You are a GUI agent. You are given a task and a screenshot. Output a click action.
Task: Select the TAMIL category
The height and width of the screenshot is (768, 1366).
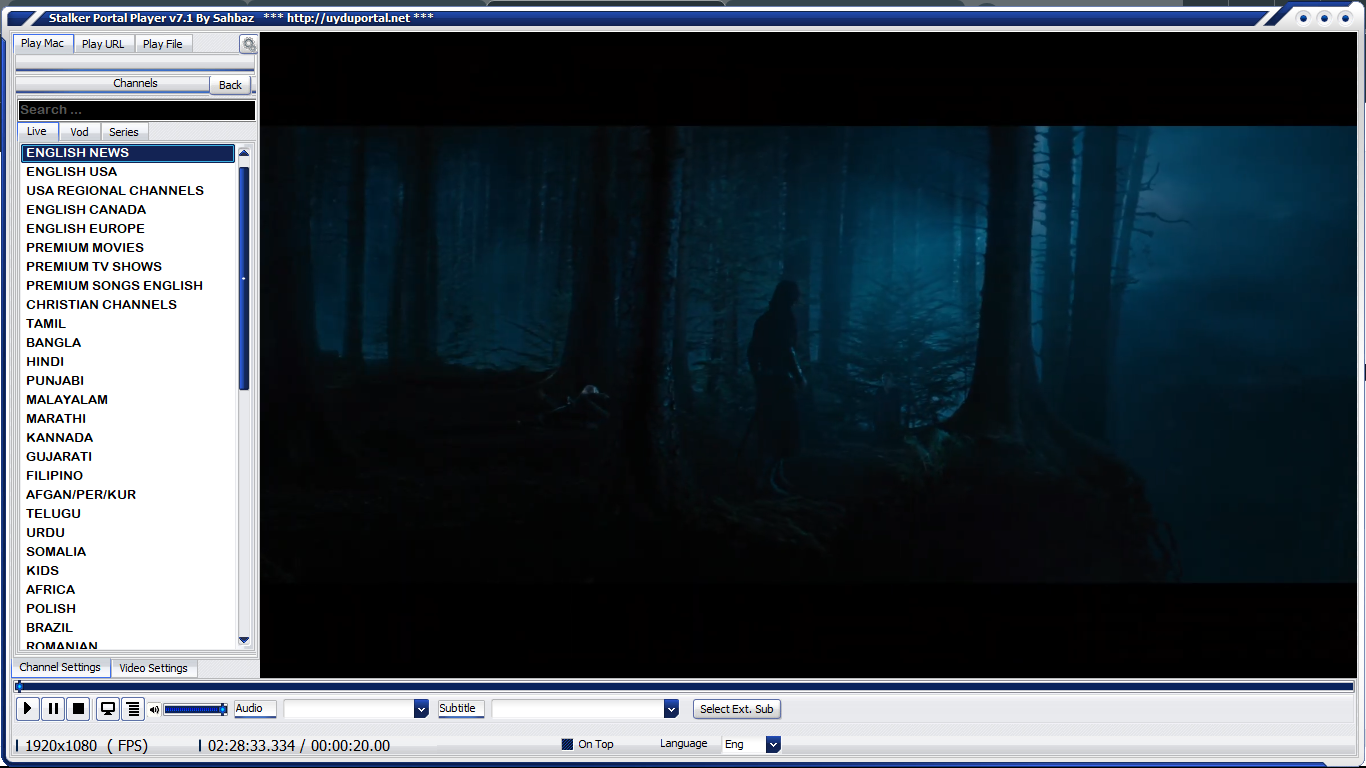point(128,324)
